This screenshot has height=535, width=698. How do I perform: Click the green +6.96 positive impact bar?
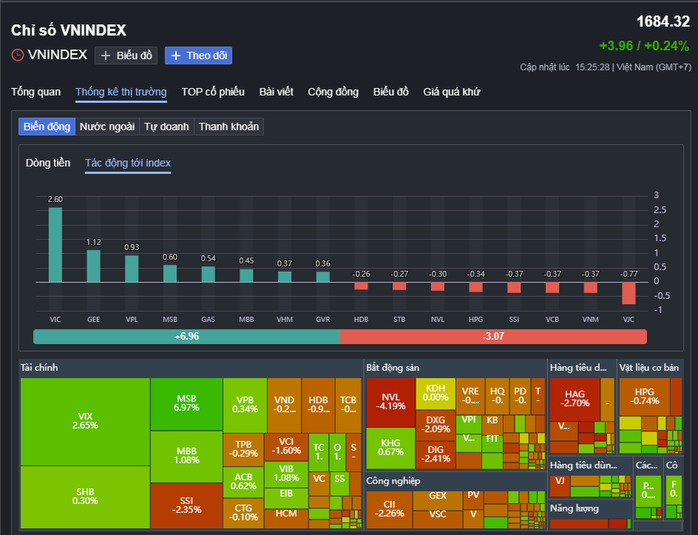click(x=186, y=337)
